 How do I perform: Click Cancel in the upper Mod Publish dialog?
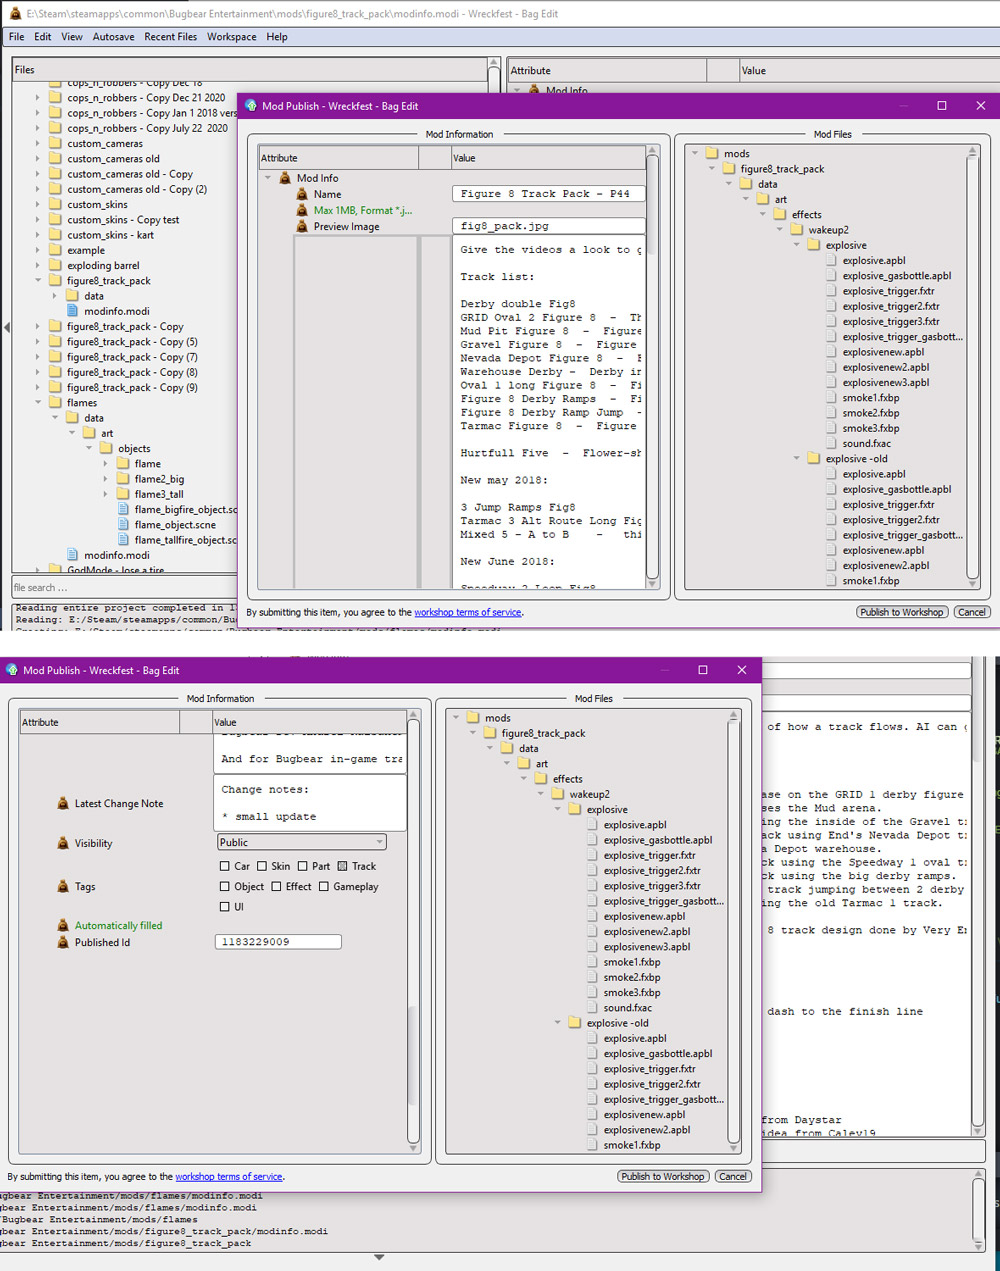point(971,612)
